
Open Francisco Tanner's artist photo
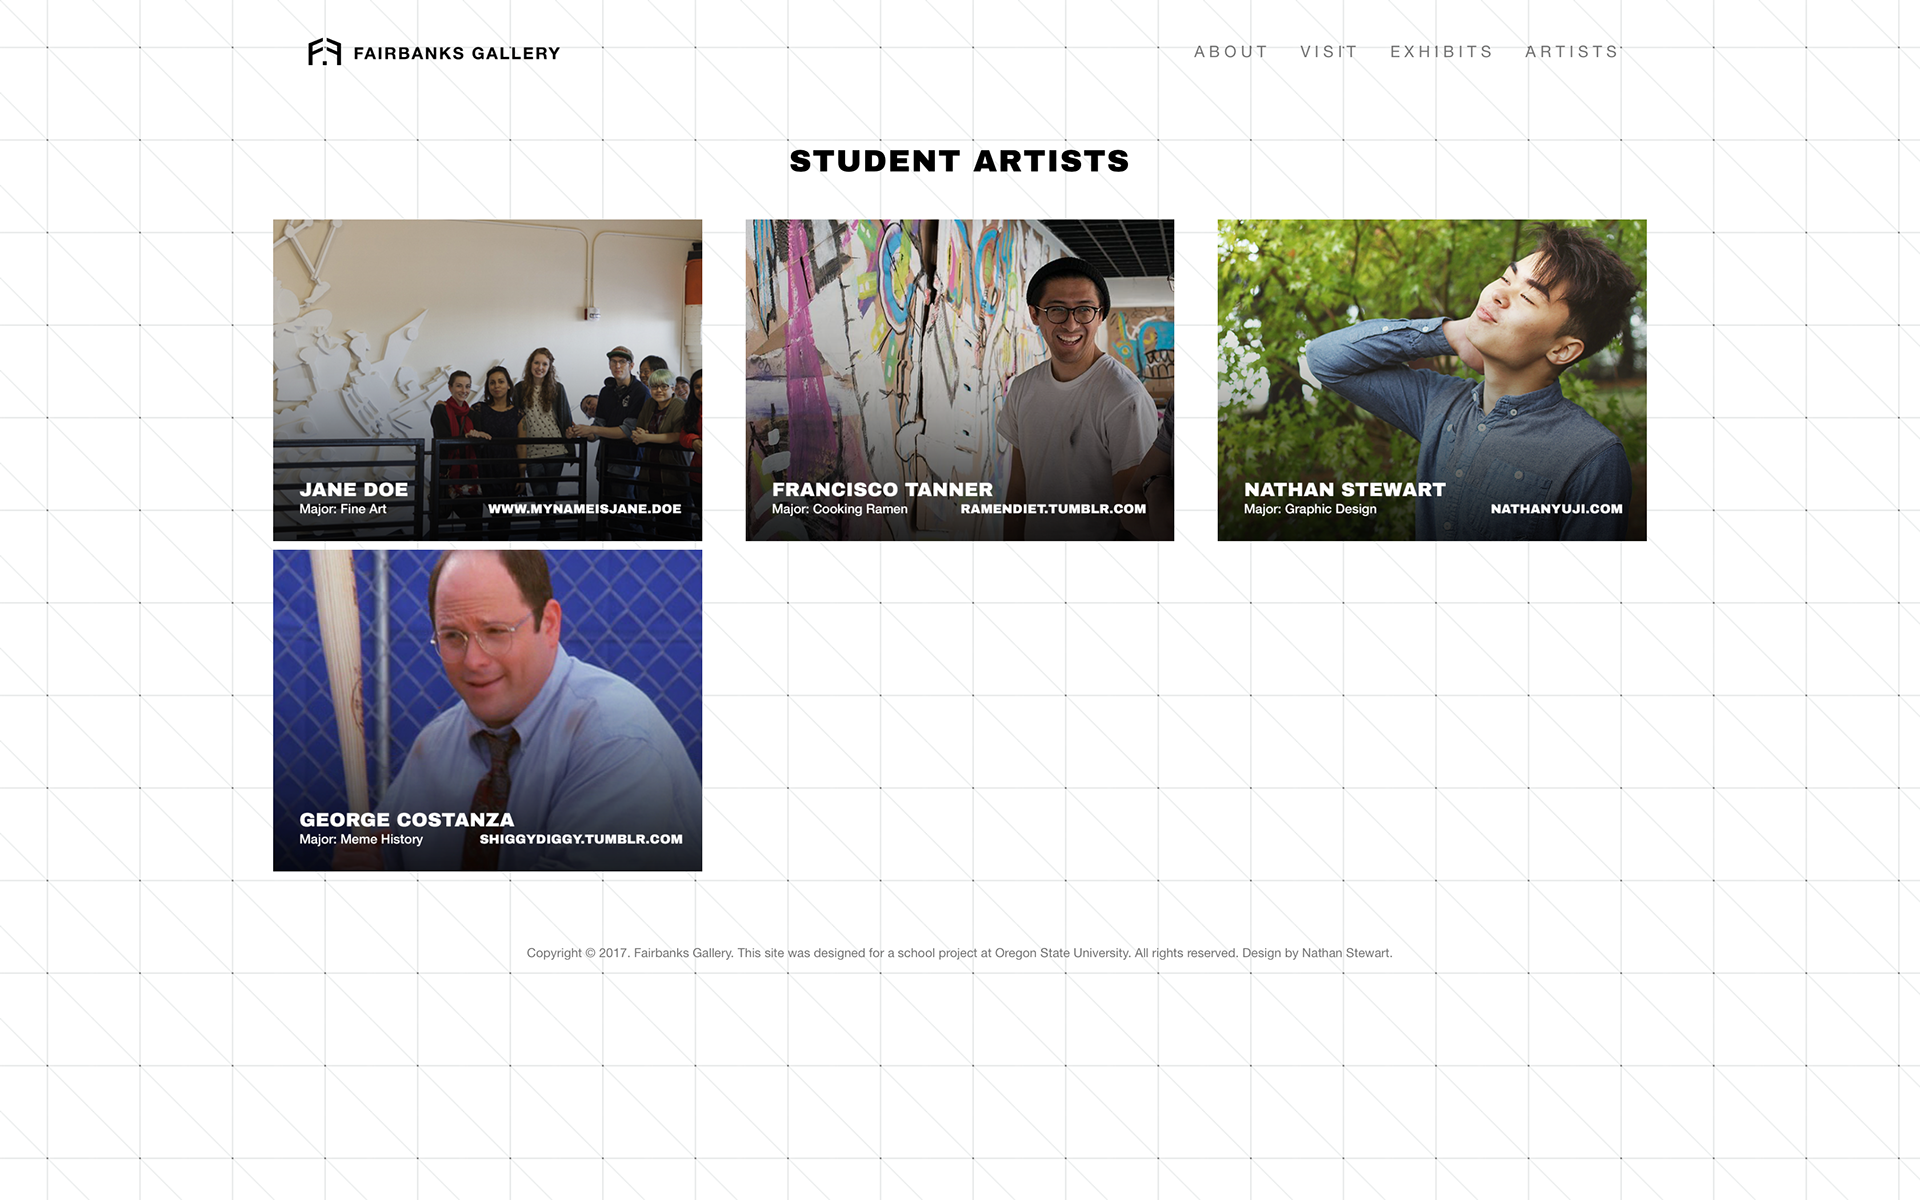click(959, 380)
